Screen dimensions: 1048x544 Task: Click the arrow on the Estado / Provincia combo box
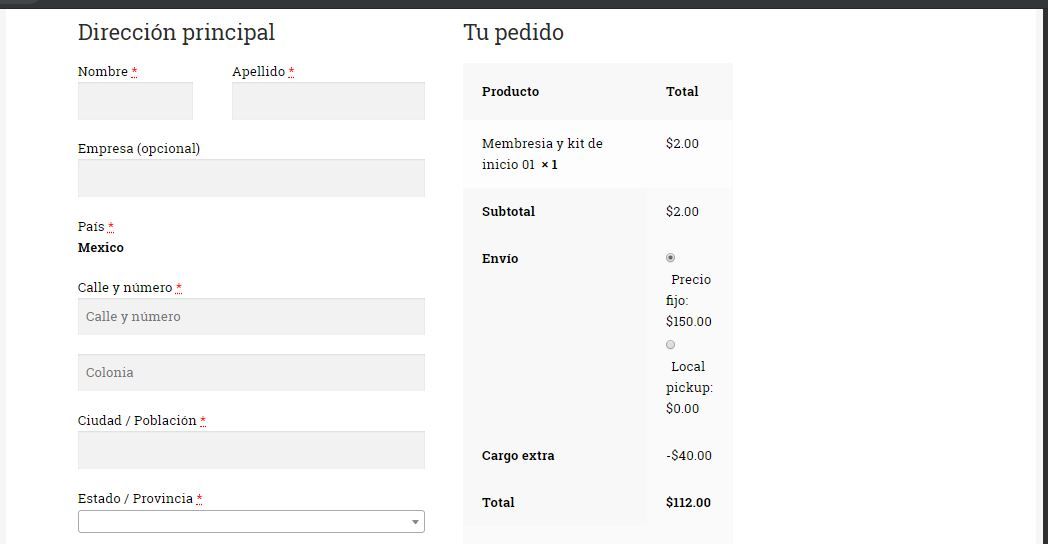415,522
